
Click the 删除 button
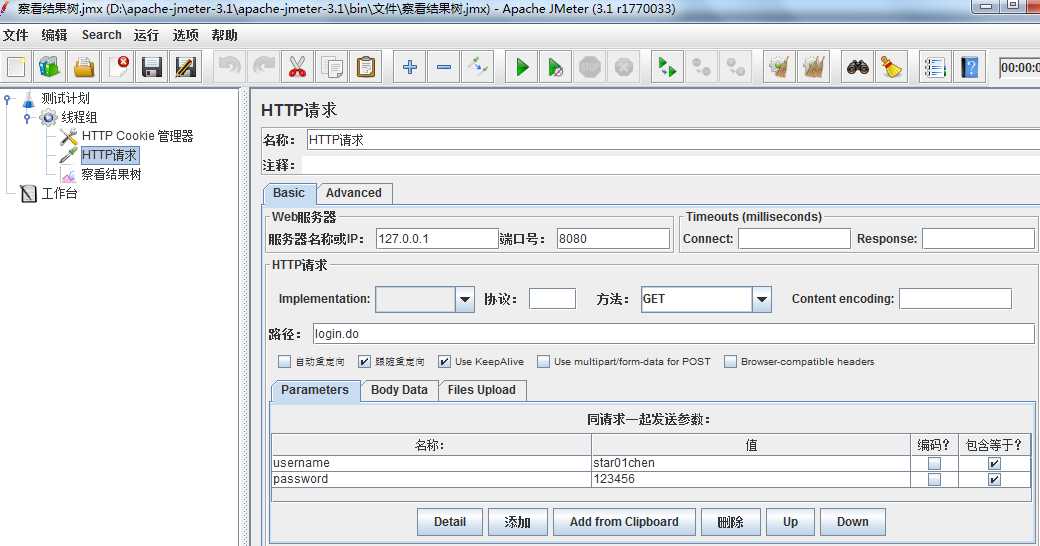click(x=730, y=522)
